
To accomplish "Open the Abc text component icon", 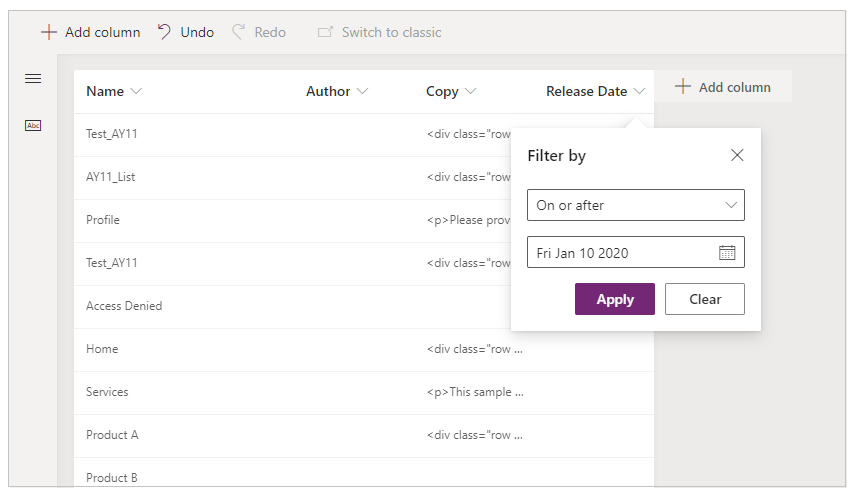I will pos(33,125).
